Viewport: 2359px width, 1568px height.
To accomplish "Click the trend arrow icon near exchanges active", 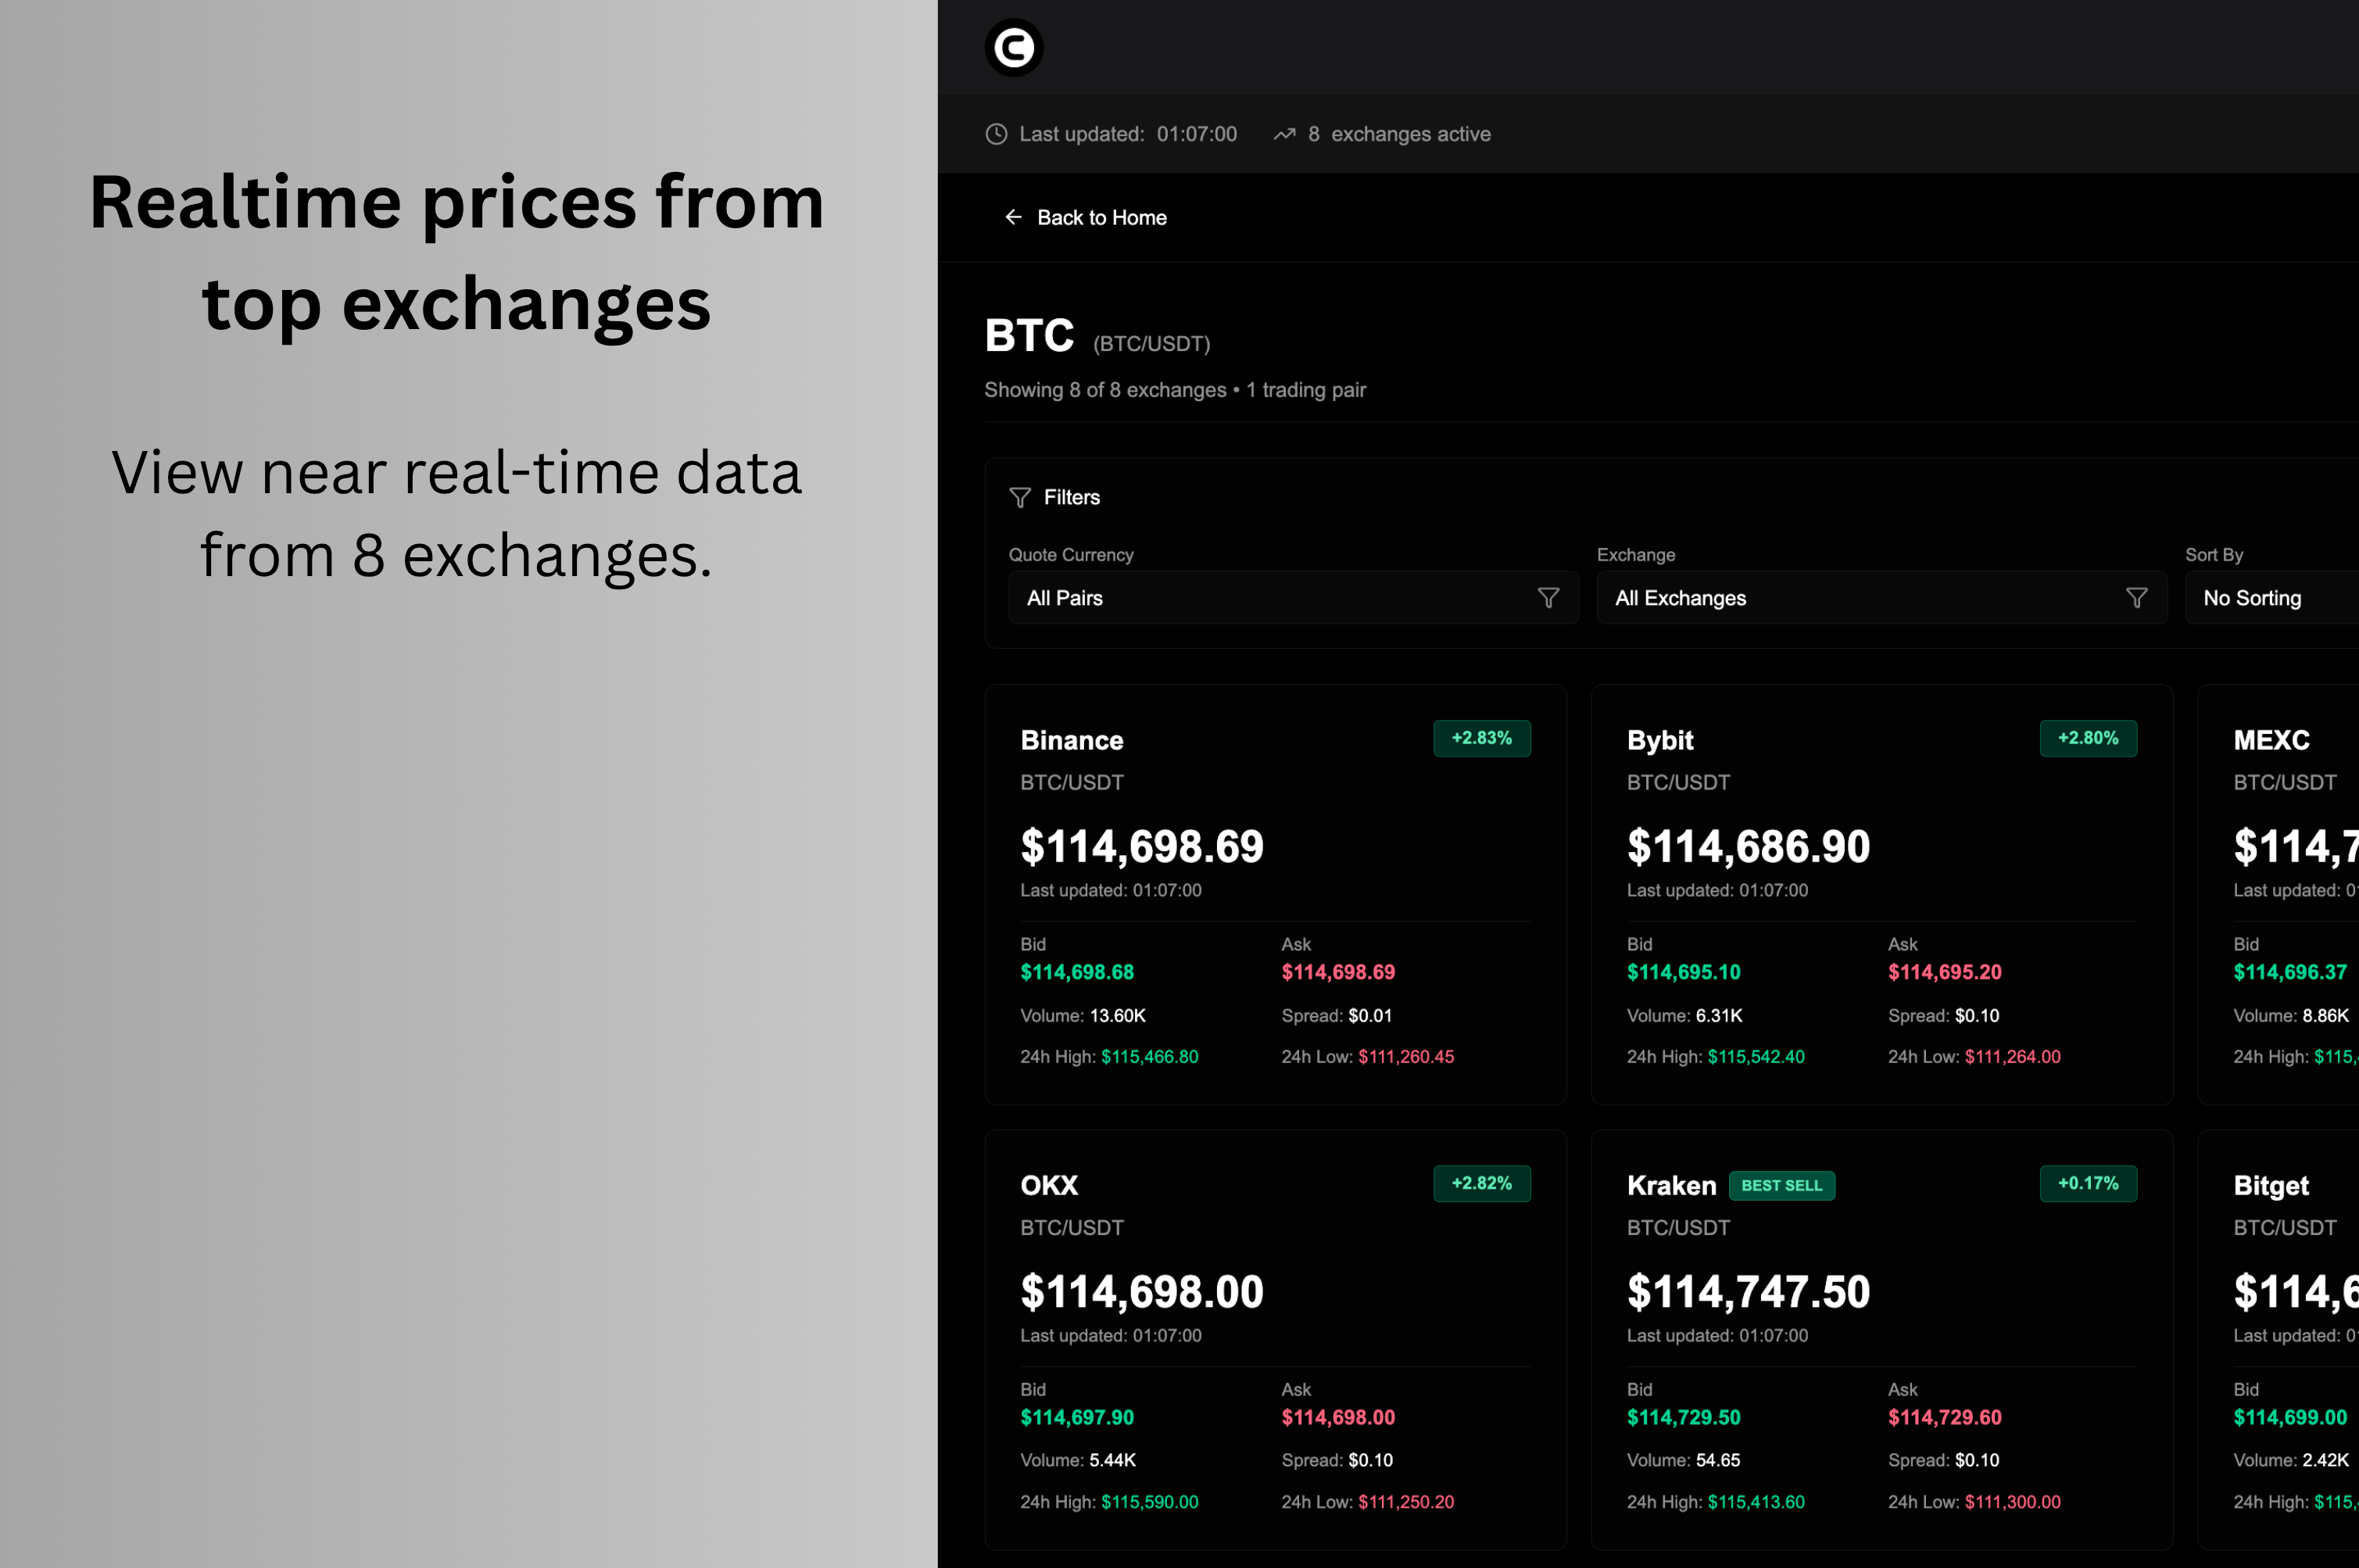I will (x=1284, y=133).
